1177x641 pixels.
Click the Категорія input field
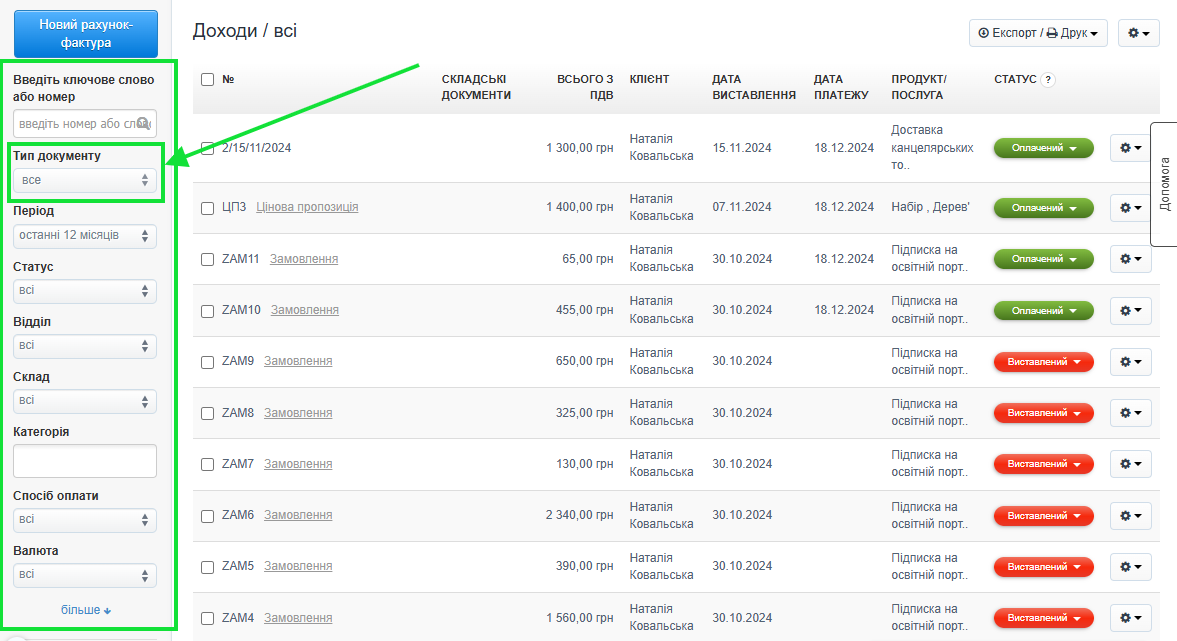pyautogui.click(x=85, y=461)
